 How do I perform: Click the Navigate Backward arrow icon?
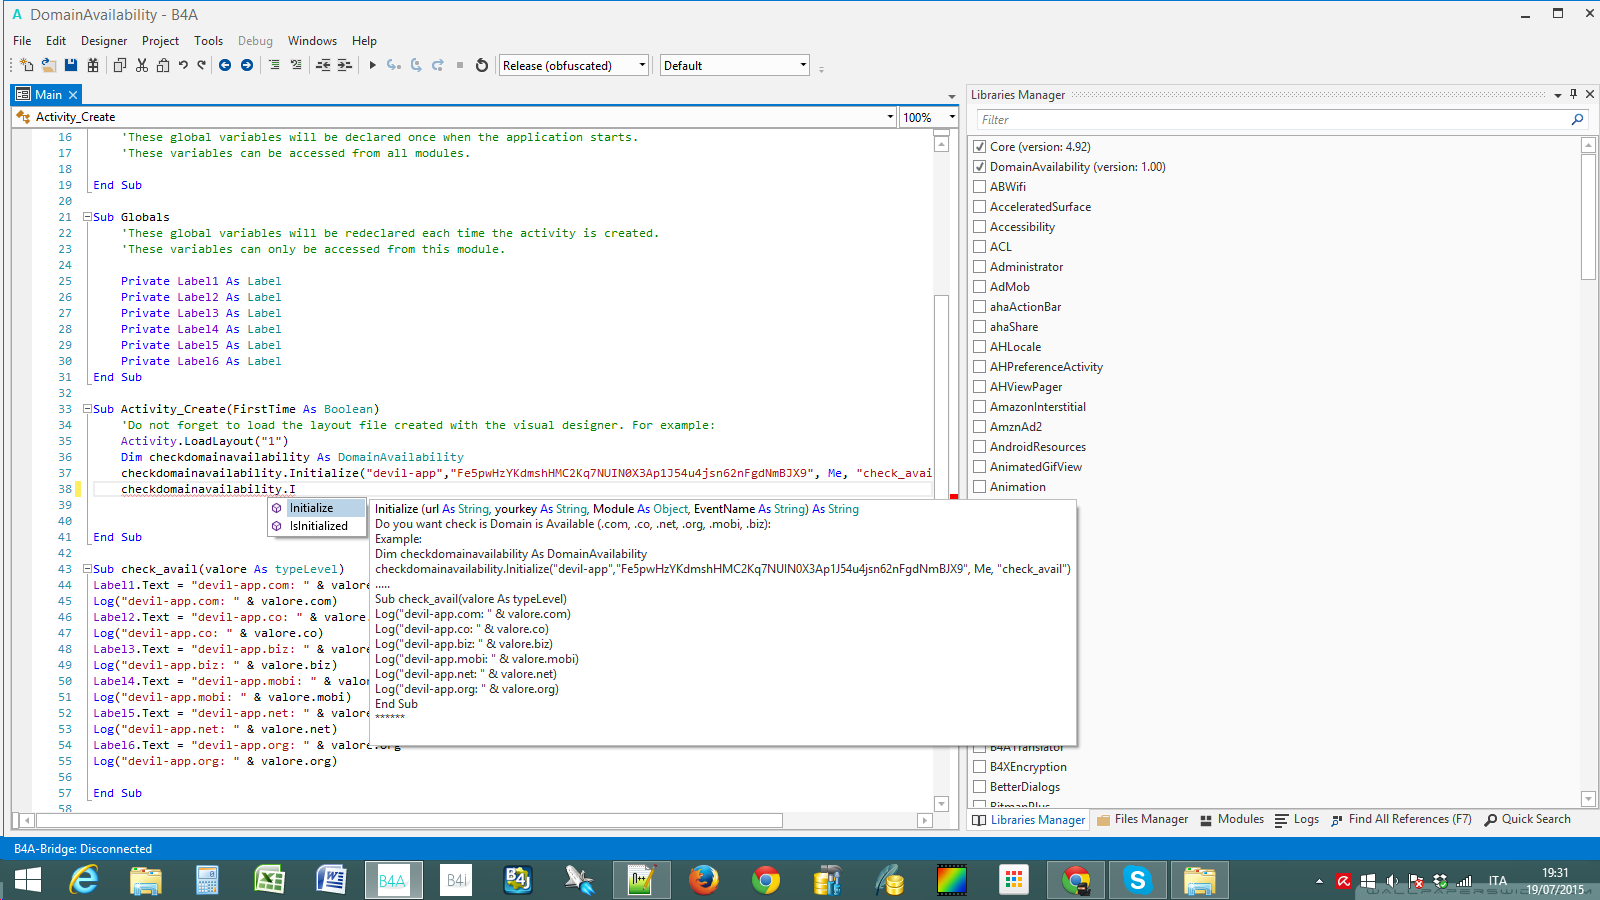pos(225,65)
